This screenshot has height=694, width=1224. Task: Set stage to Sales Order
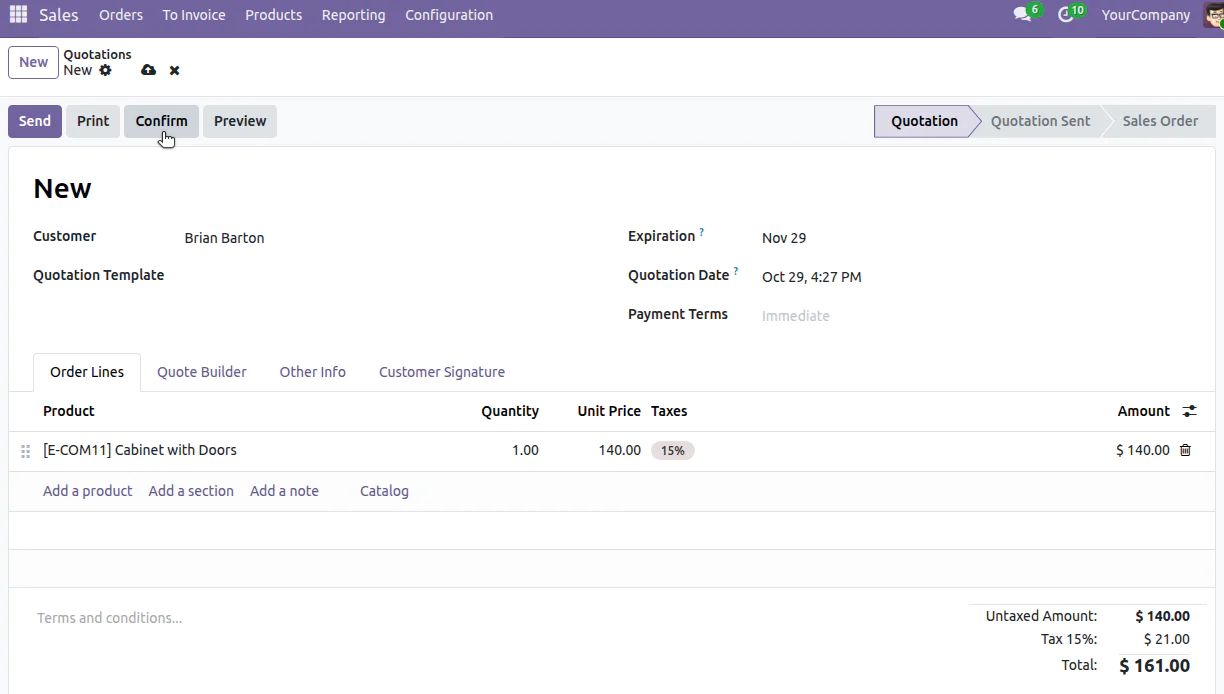click(1158, 120)
